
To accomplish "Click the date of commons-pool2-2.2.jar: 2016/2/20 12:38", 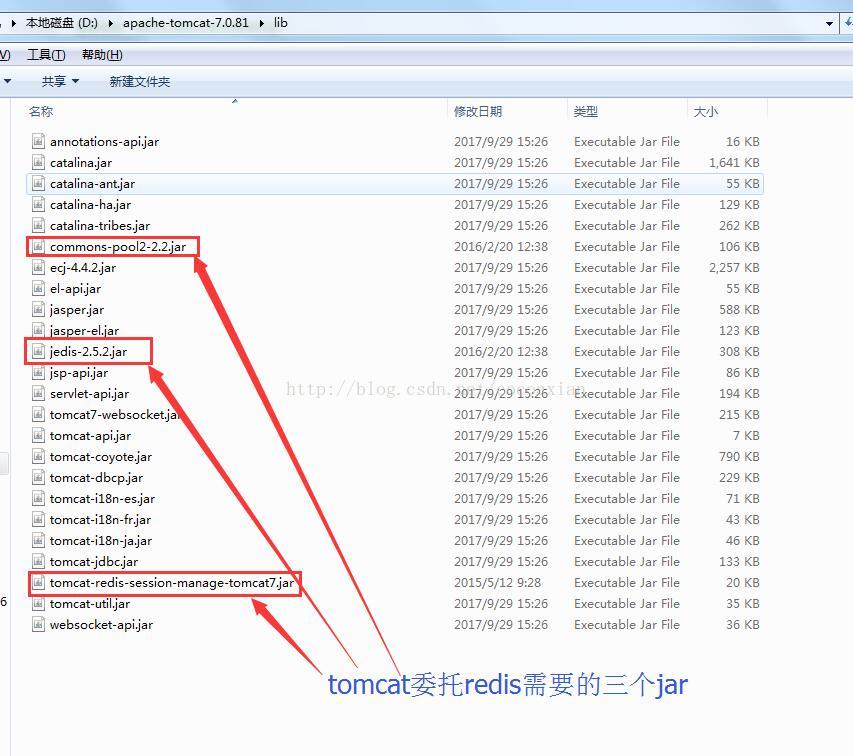I will point(501,247).
